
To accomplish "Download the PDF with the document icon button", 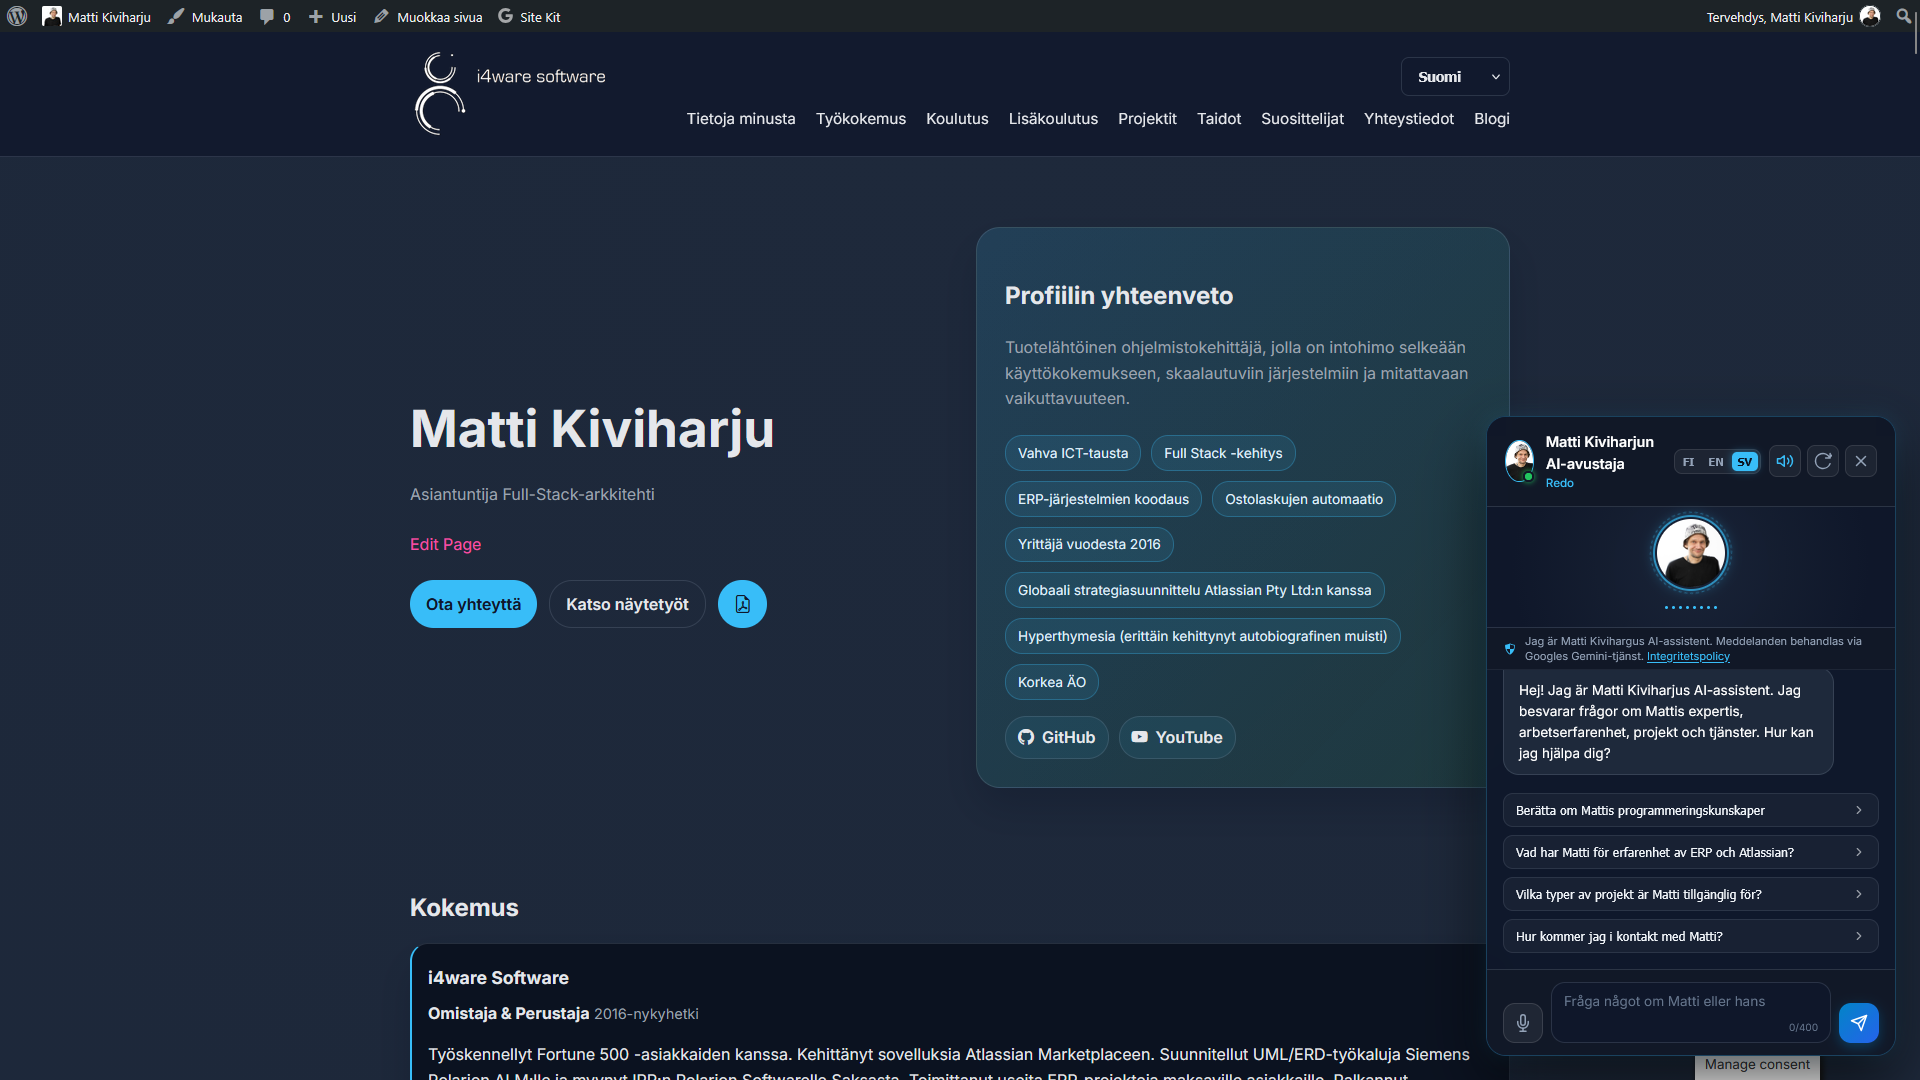I will tap(742, 604).
